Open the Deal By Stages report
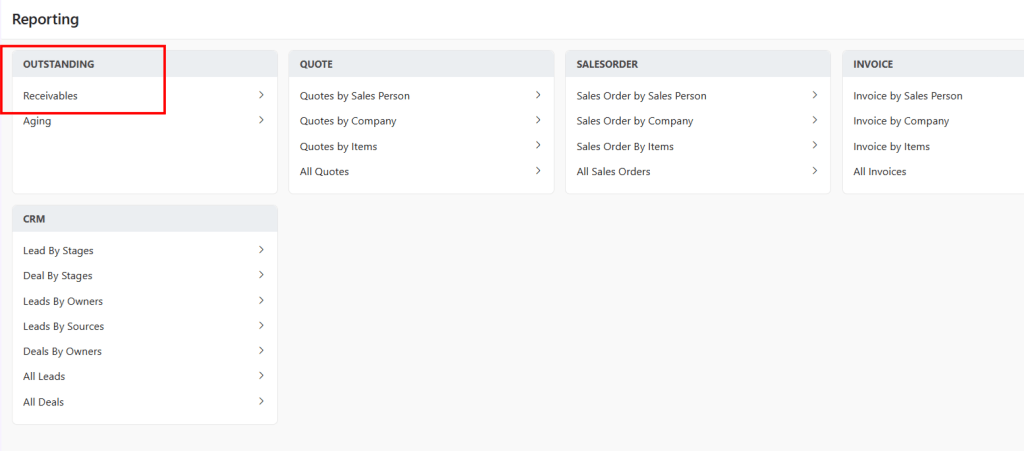 pyautogui.click(x=58, y=275)
